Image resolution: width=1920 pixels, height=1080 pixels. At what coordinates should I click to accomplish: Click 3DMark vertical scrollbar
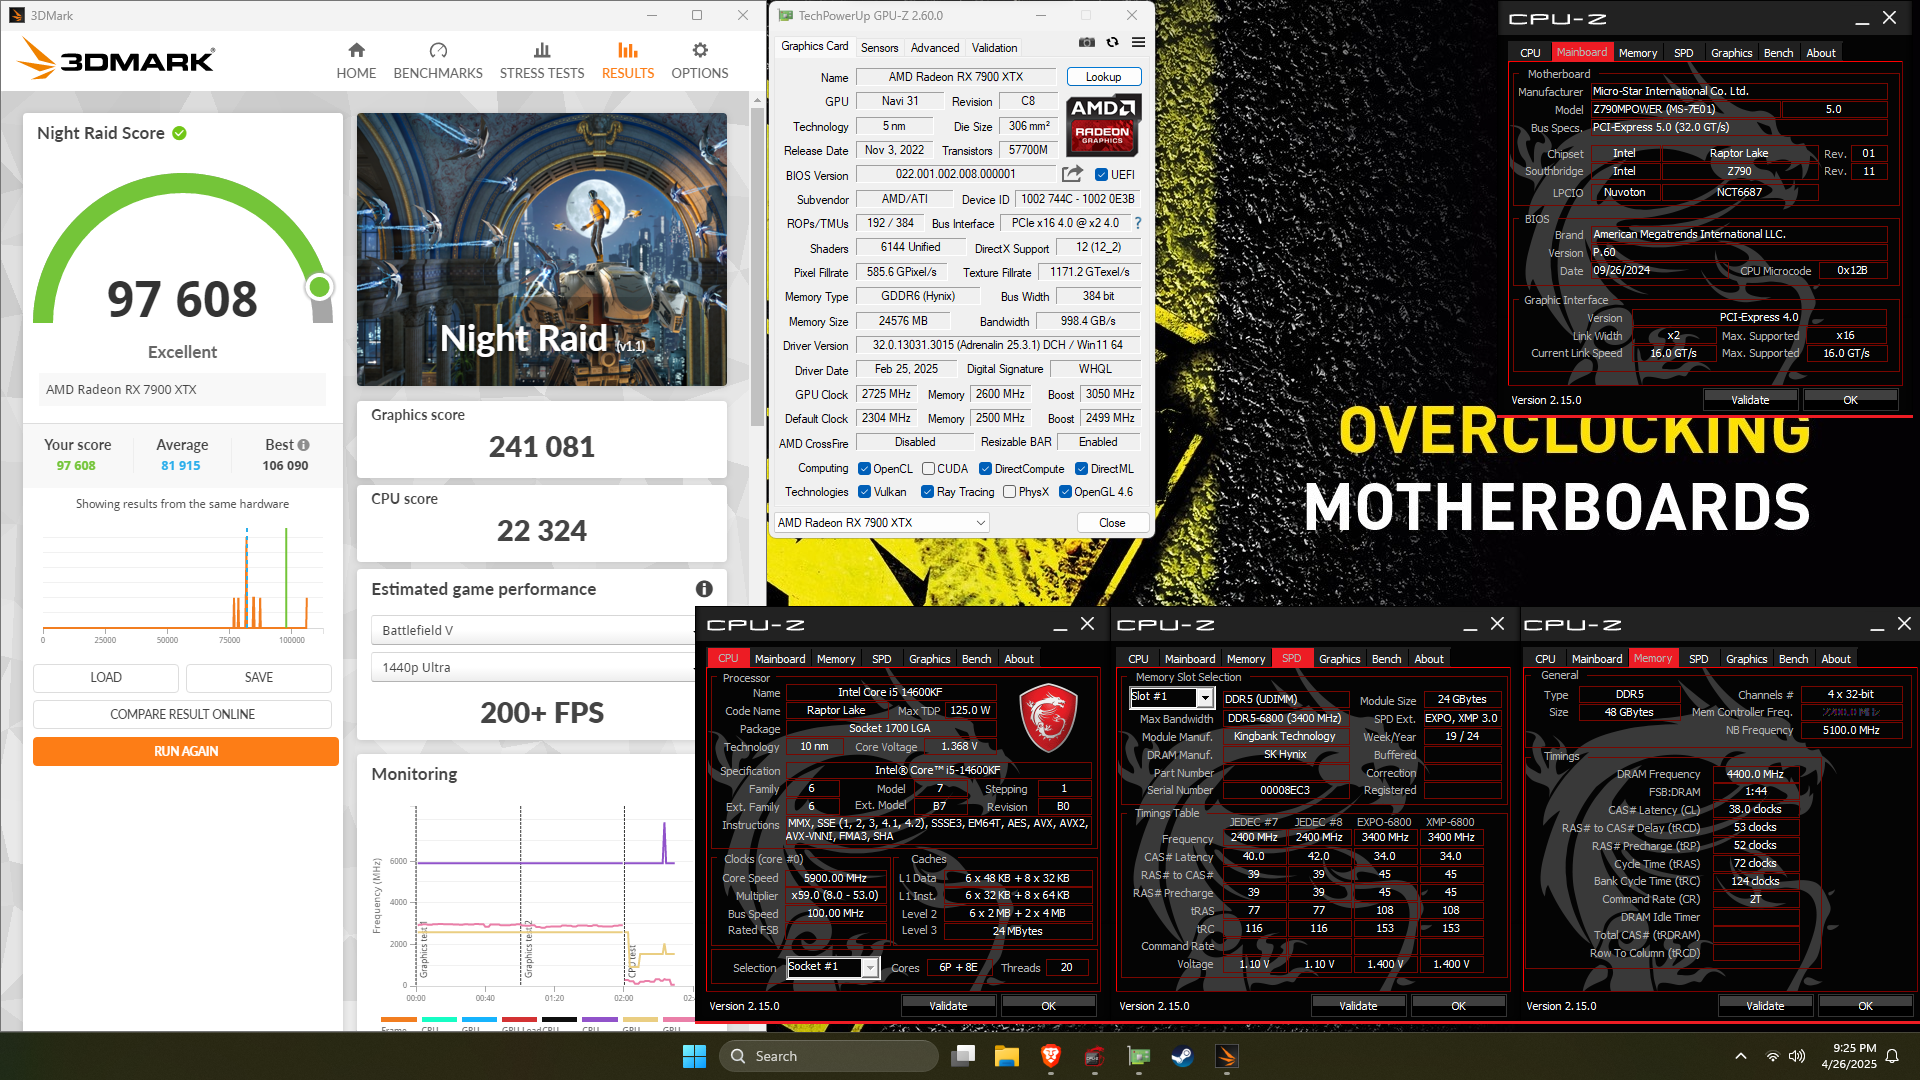pos(757,265)
